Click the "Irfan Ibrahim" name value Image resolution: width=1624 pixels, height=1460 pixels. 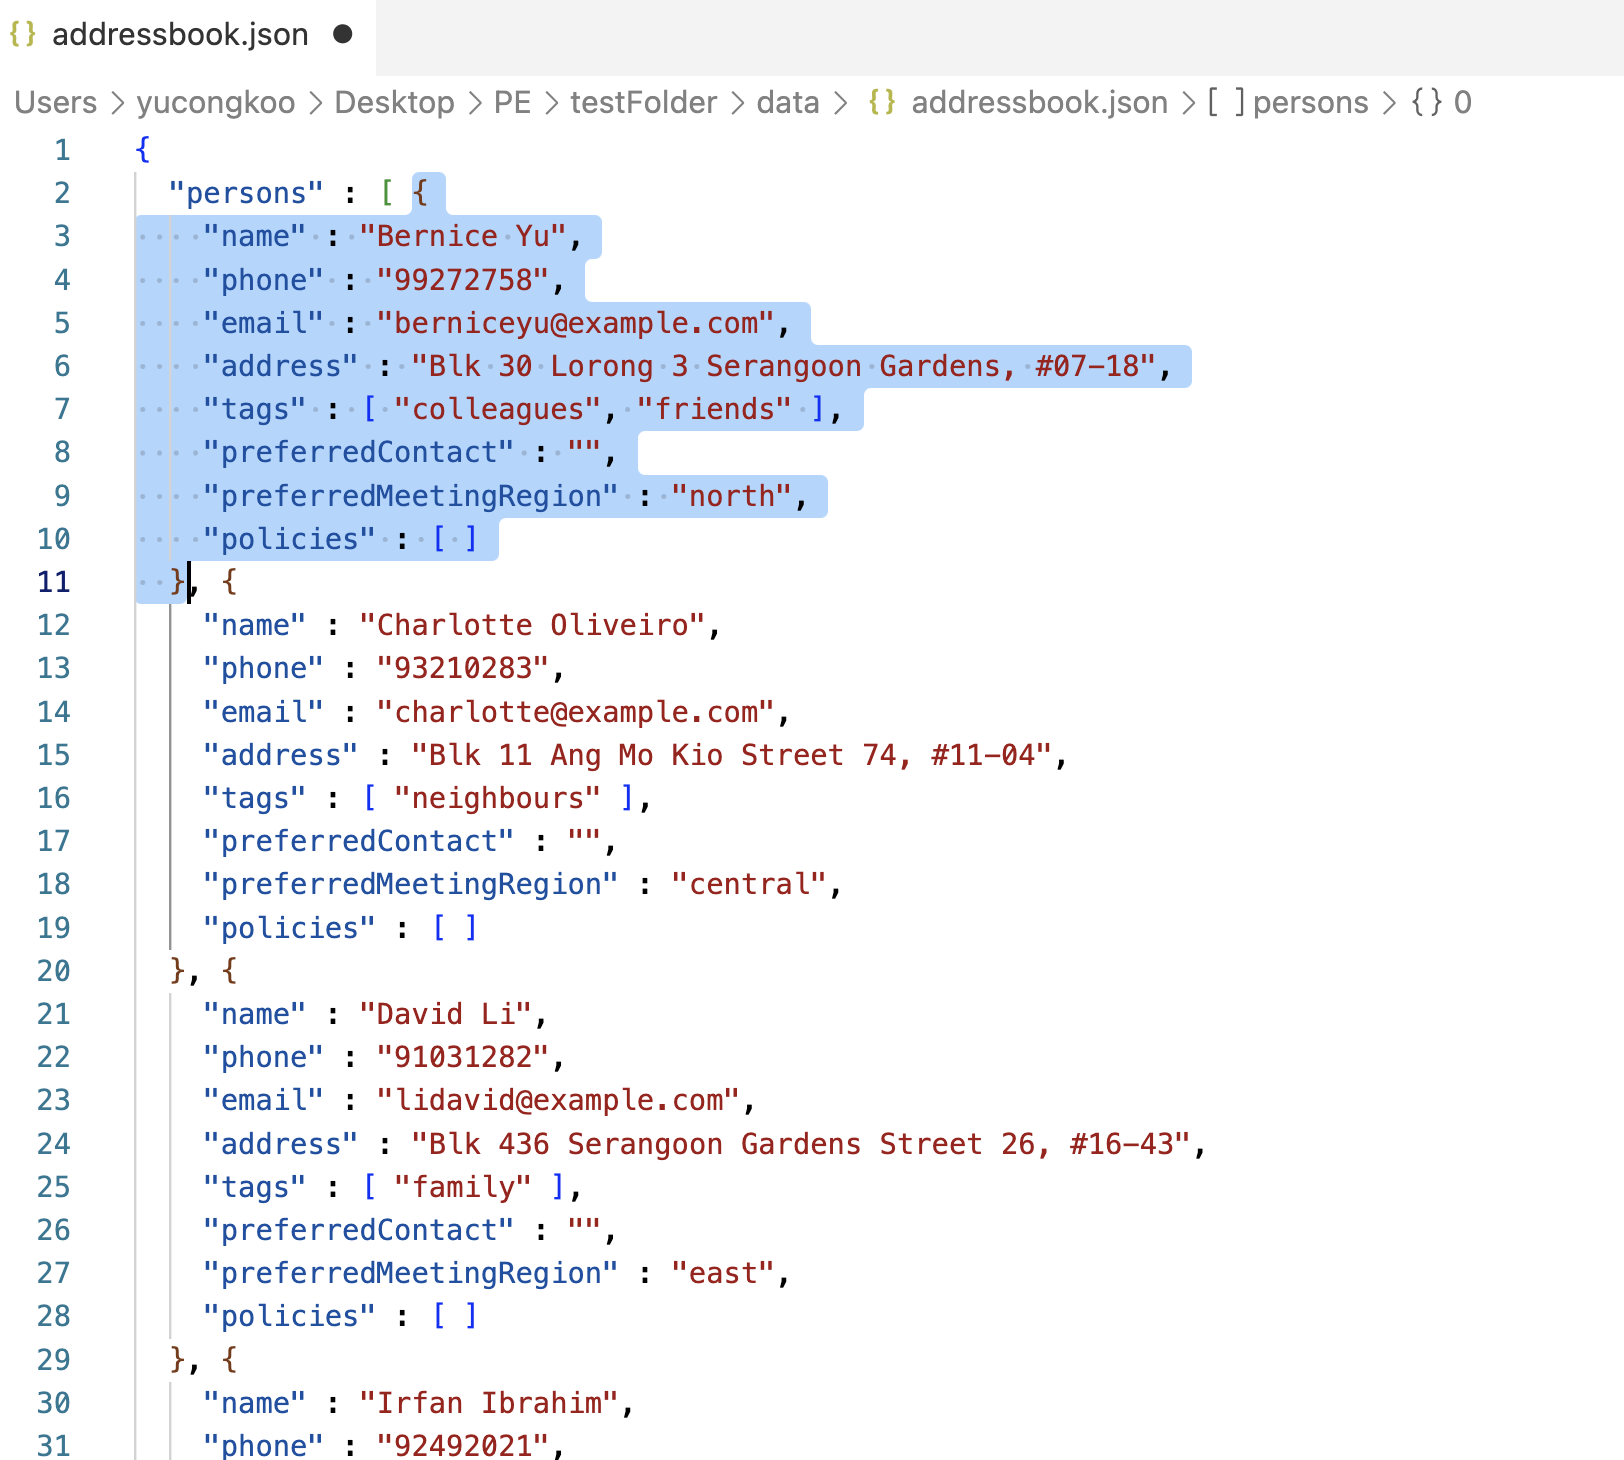tap(490, 1403)
